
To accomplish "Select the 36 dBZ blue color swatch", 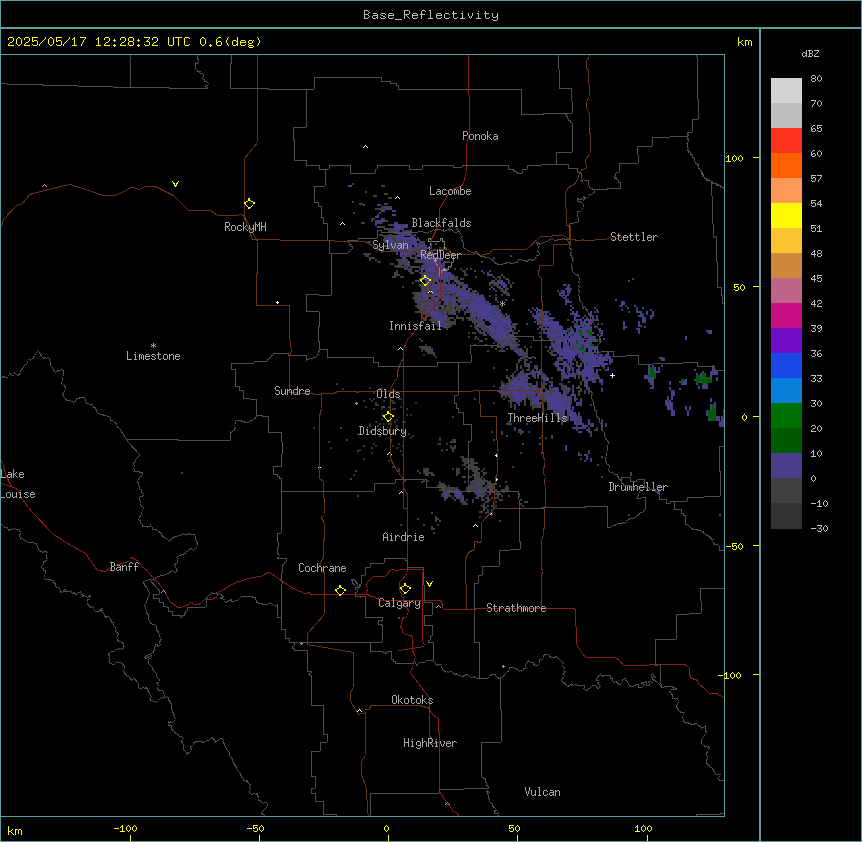I will (x=786, y=365).
